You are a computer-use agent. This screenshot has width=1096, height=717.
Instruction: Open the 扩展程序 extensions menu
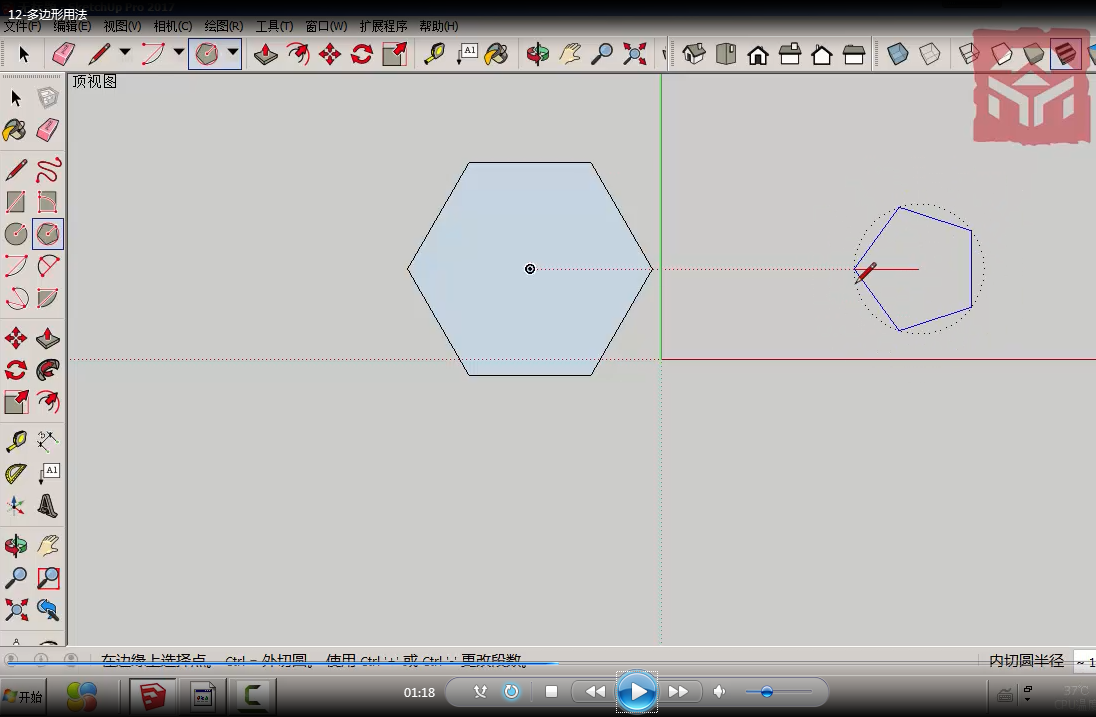coord(383,26)
